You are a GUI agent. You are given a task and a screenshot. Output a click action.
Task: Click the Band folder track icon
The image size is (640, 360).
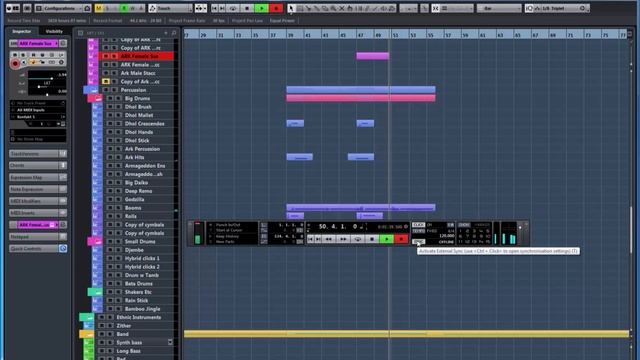click(x=86, y=334)
